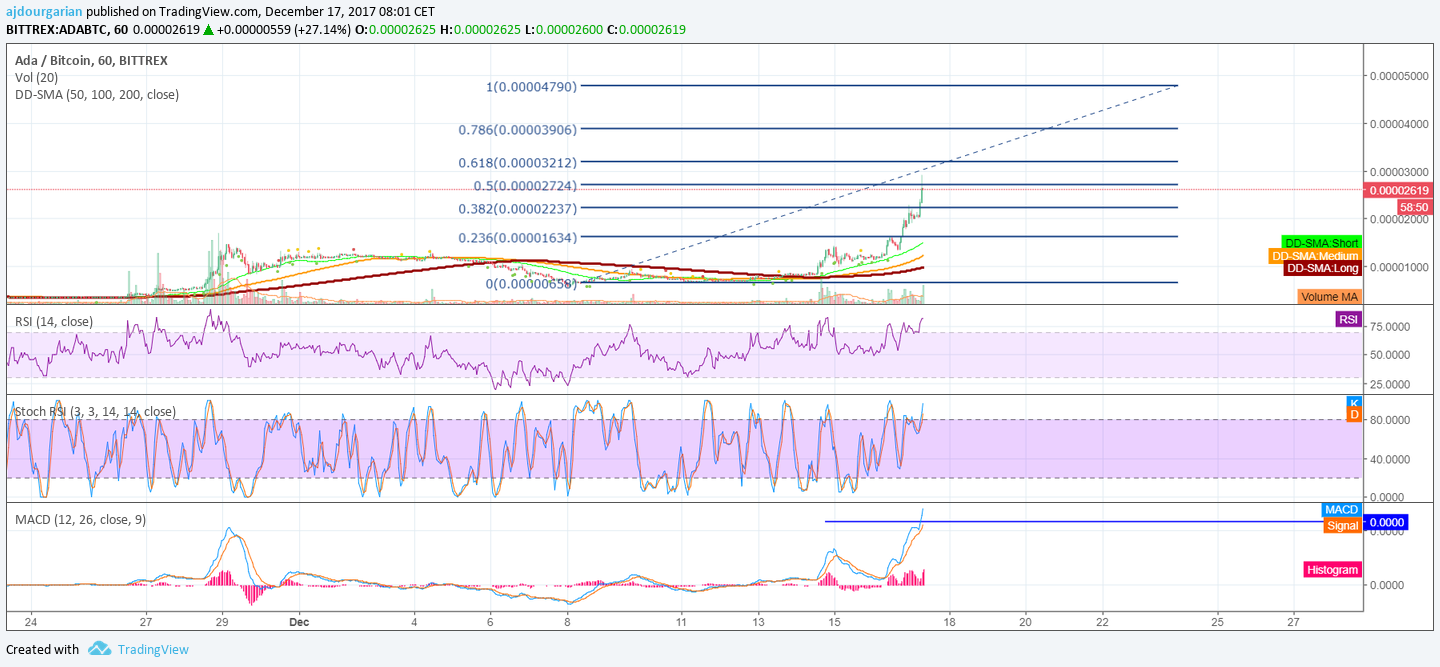The width and height of the screenshot is (1440, 667).
Task: Click the orange Signal label tag
Action: point(1342,525)
